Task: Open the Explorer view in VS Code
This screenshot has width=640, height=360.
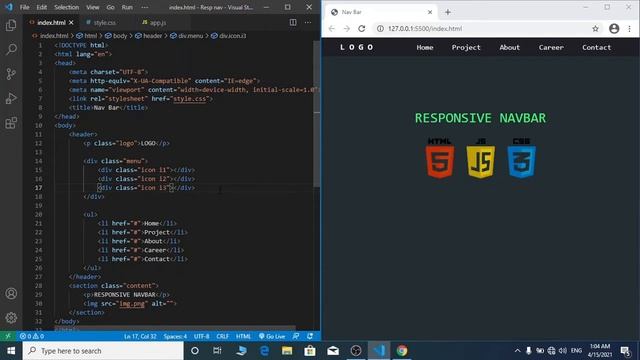Action: pos(11,25)
